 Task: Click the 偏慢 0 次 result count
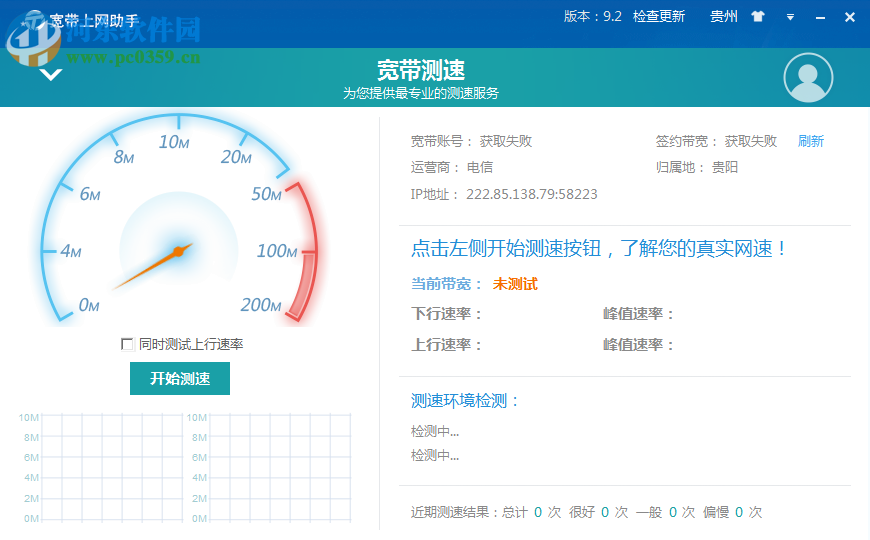click(x=732, y=512)
